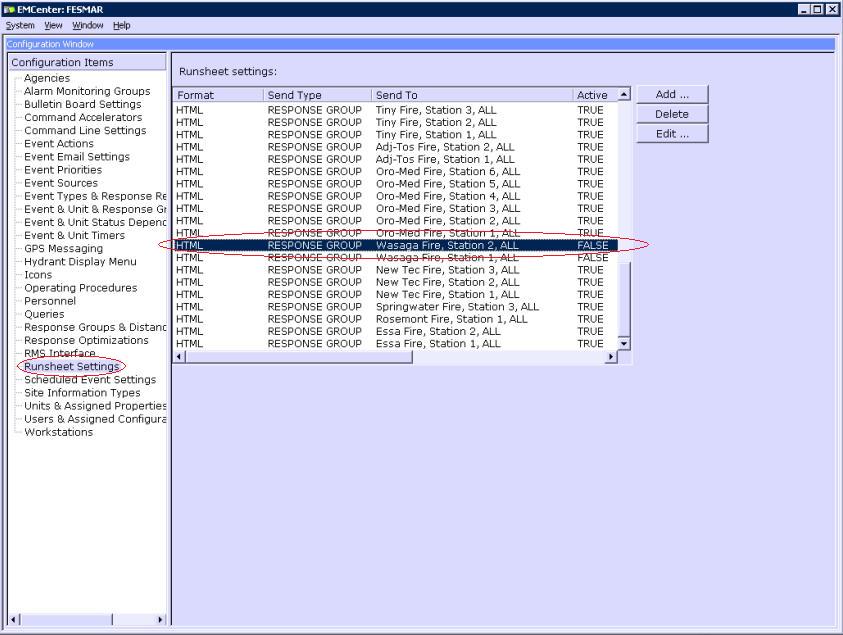
Task: Select the Springwater Fire, Station 3 row
Action: (x=456, y=307)
